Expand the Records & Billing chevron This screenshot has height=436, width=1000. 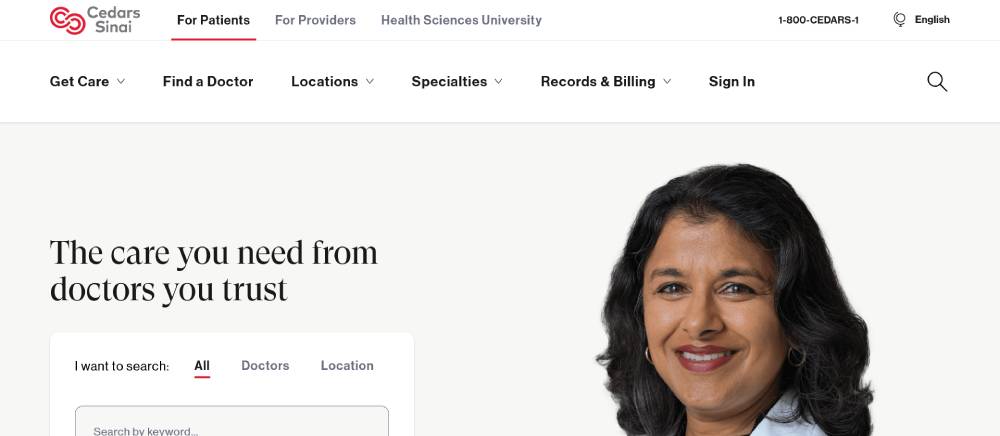pyautogui.click(x=666, y=82)
